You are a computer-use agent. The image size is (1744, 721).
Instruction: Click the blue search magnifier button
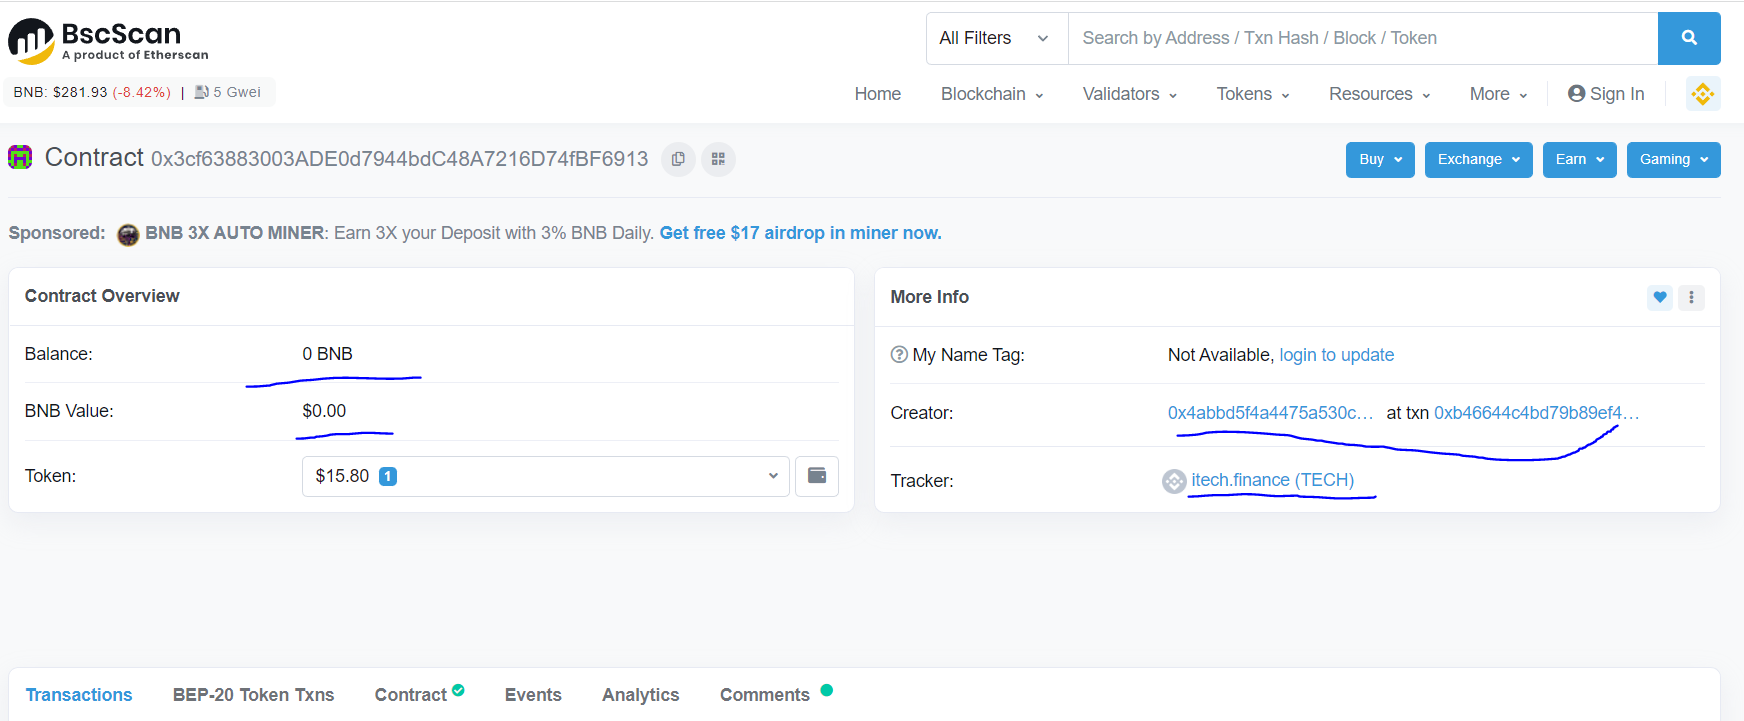point(1689,38)
